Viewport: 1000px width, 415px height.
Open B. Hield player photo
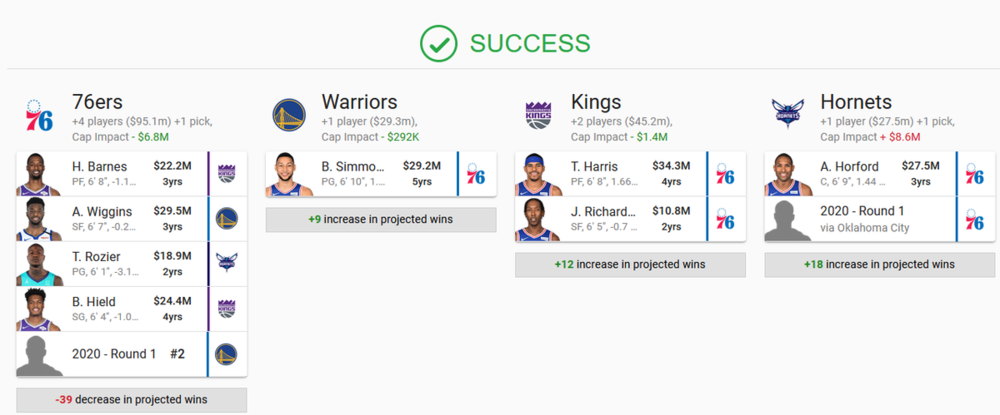tap(37, 309)
